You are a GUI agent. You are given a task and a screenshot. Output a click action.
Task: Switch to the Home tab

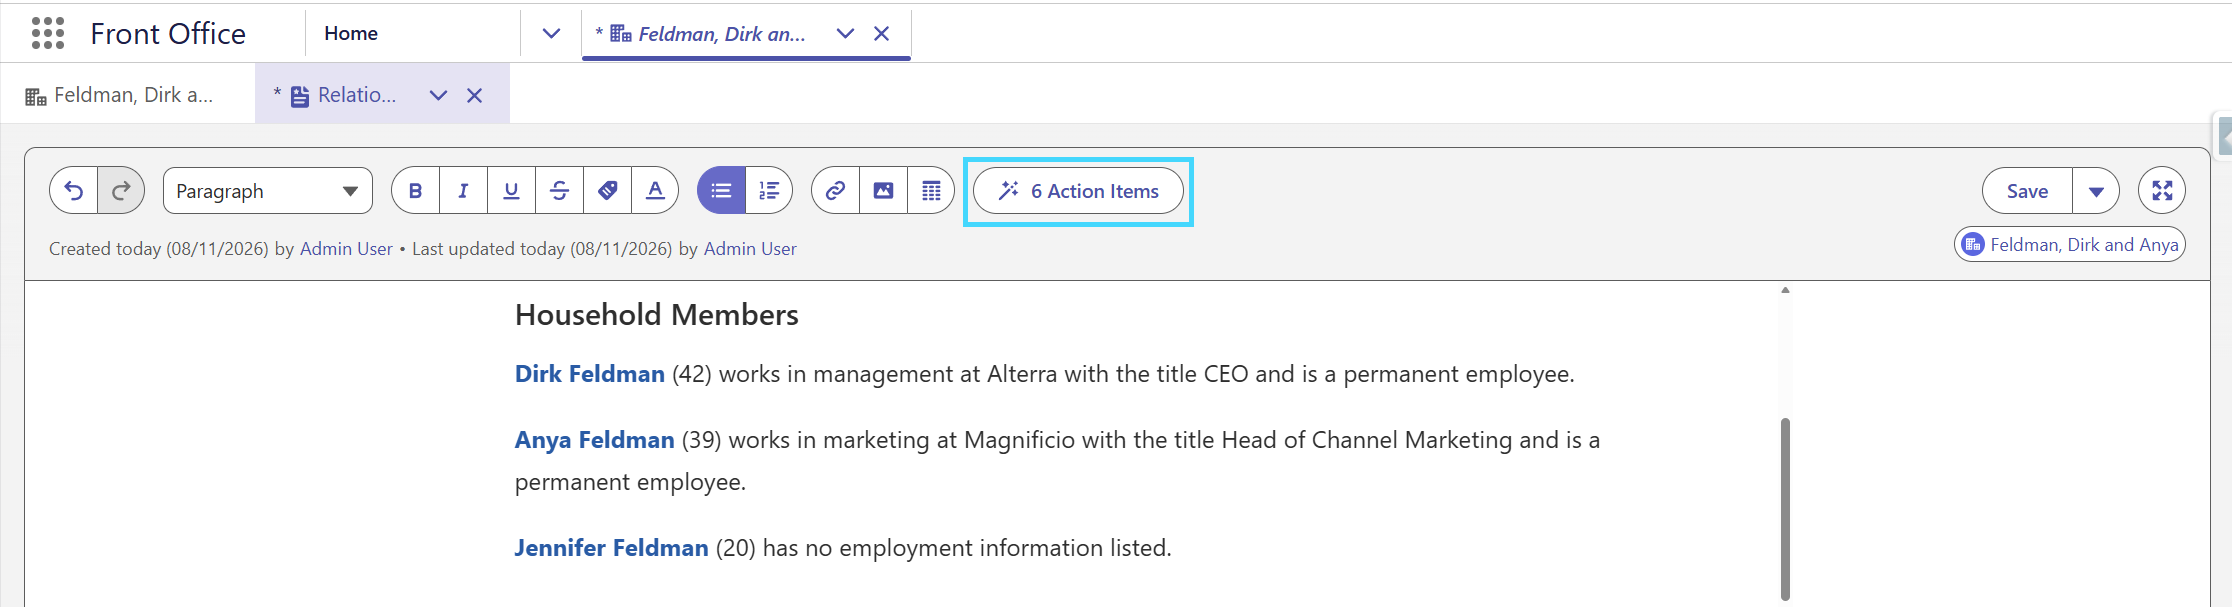351,33
